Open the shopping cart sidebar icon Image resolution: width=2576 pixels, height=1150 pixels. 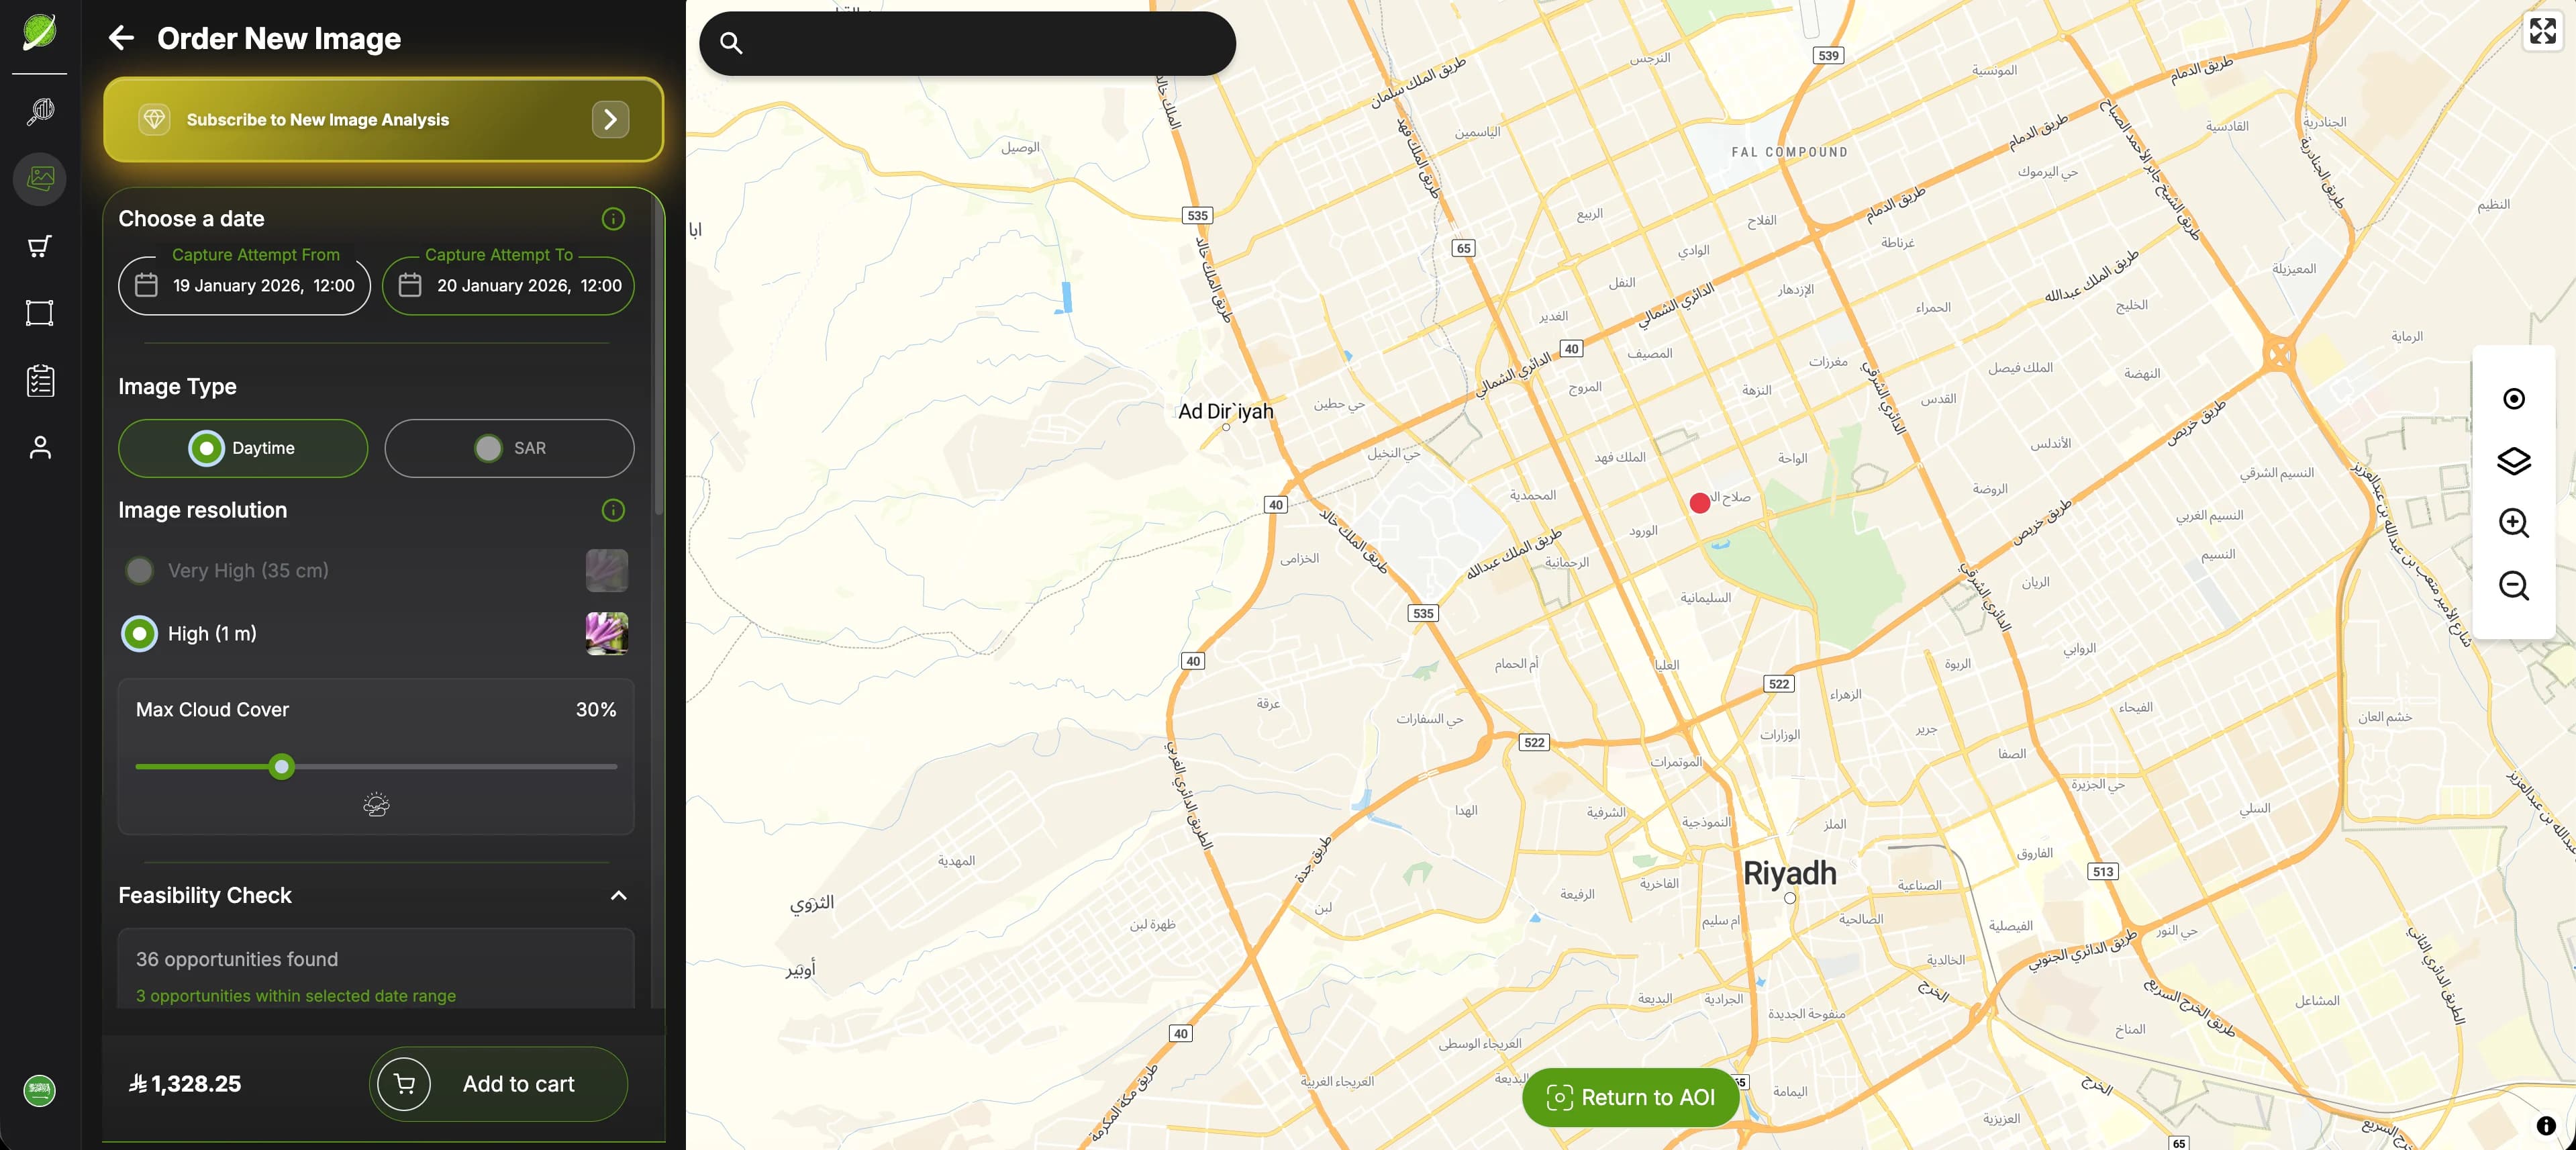click(39, 246)
